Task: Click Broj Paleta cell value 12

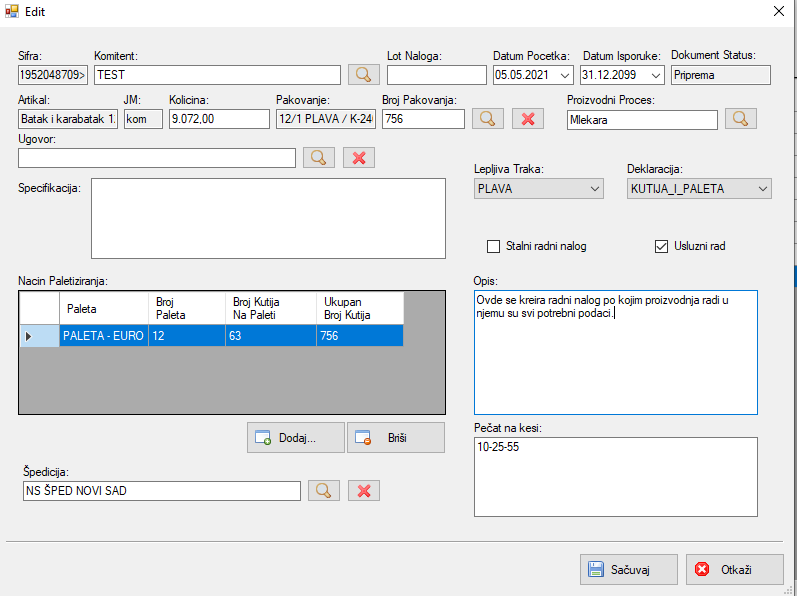Action: point(187,336)
